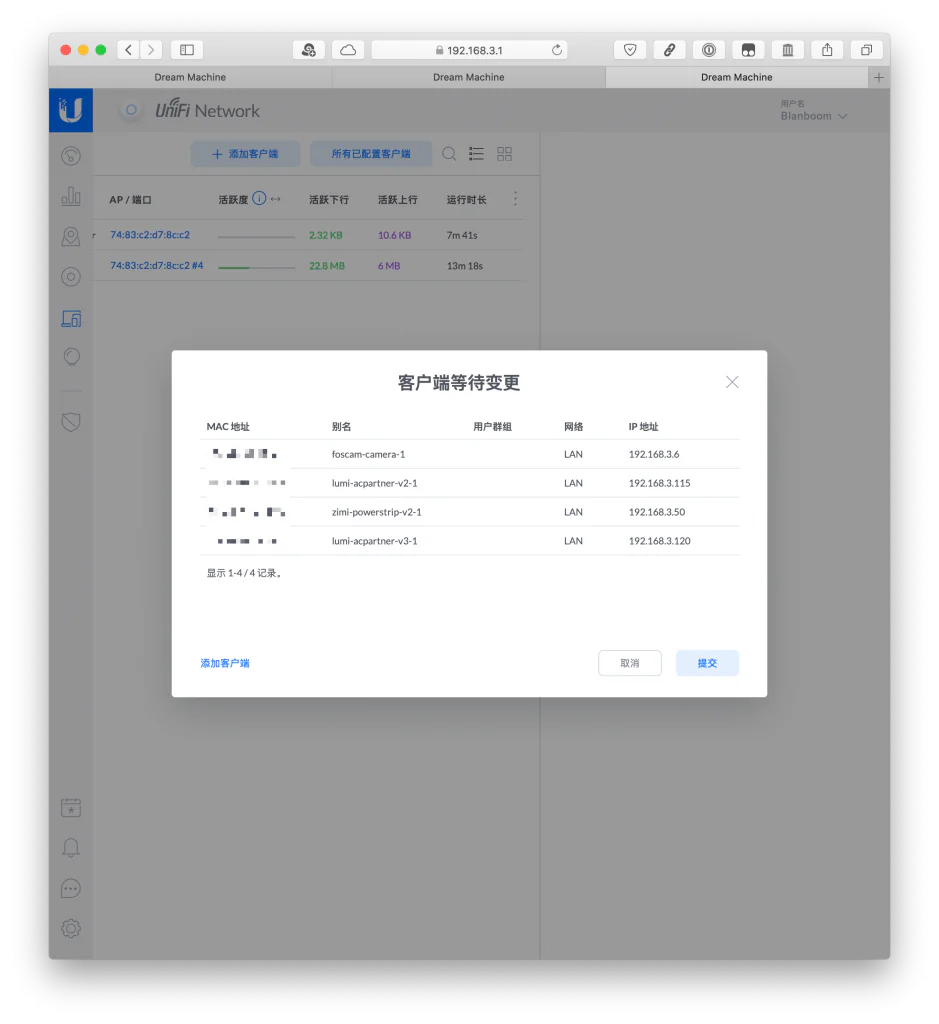Screen dimensions: 939x1024
Task: Sort by the 运行时长 column header
Action: click(466, 200)
